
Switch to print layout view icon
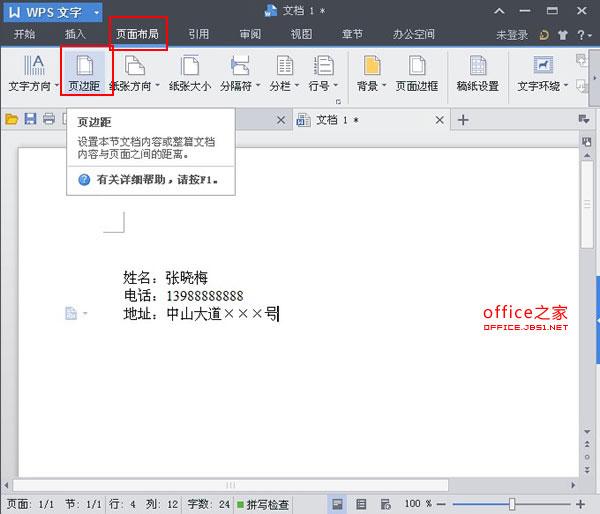(337, 504)
